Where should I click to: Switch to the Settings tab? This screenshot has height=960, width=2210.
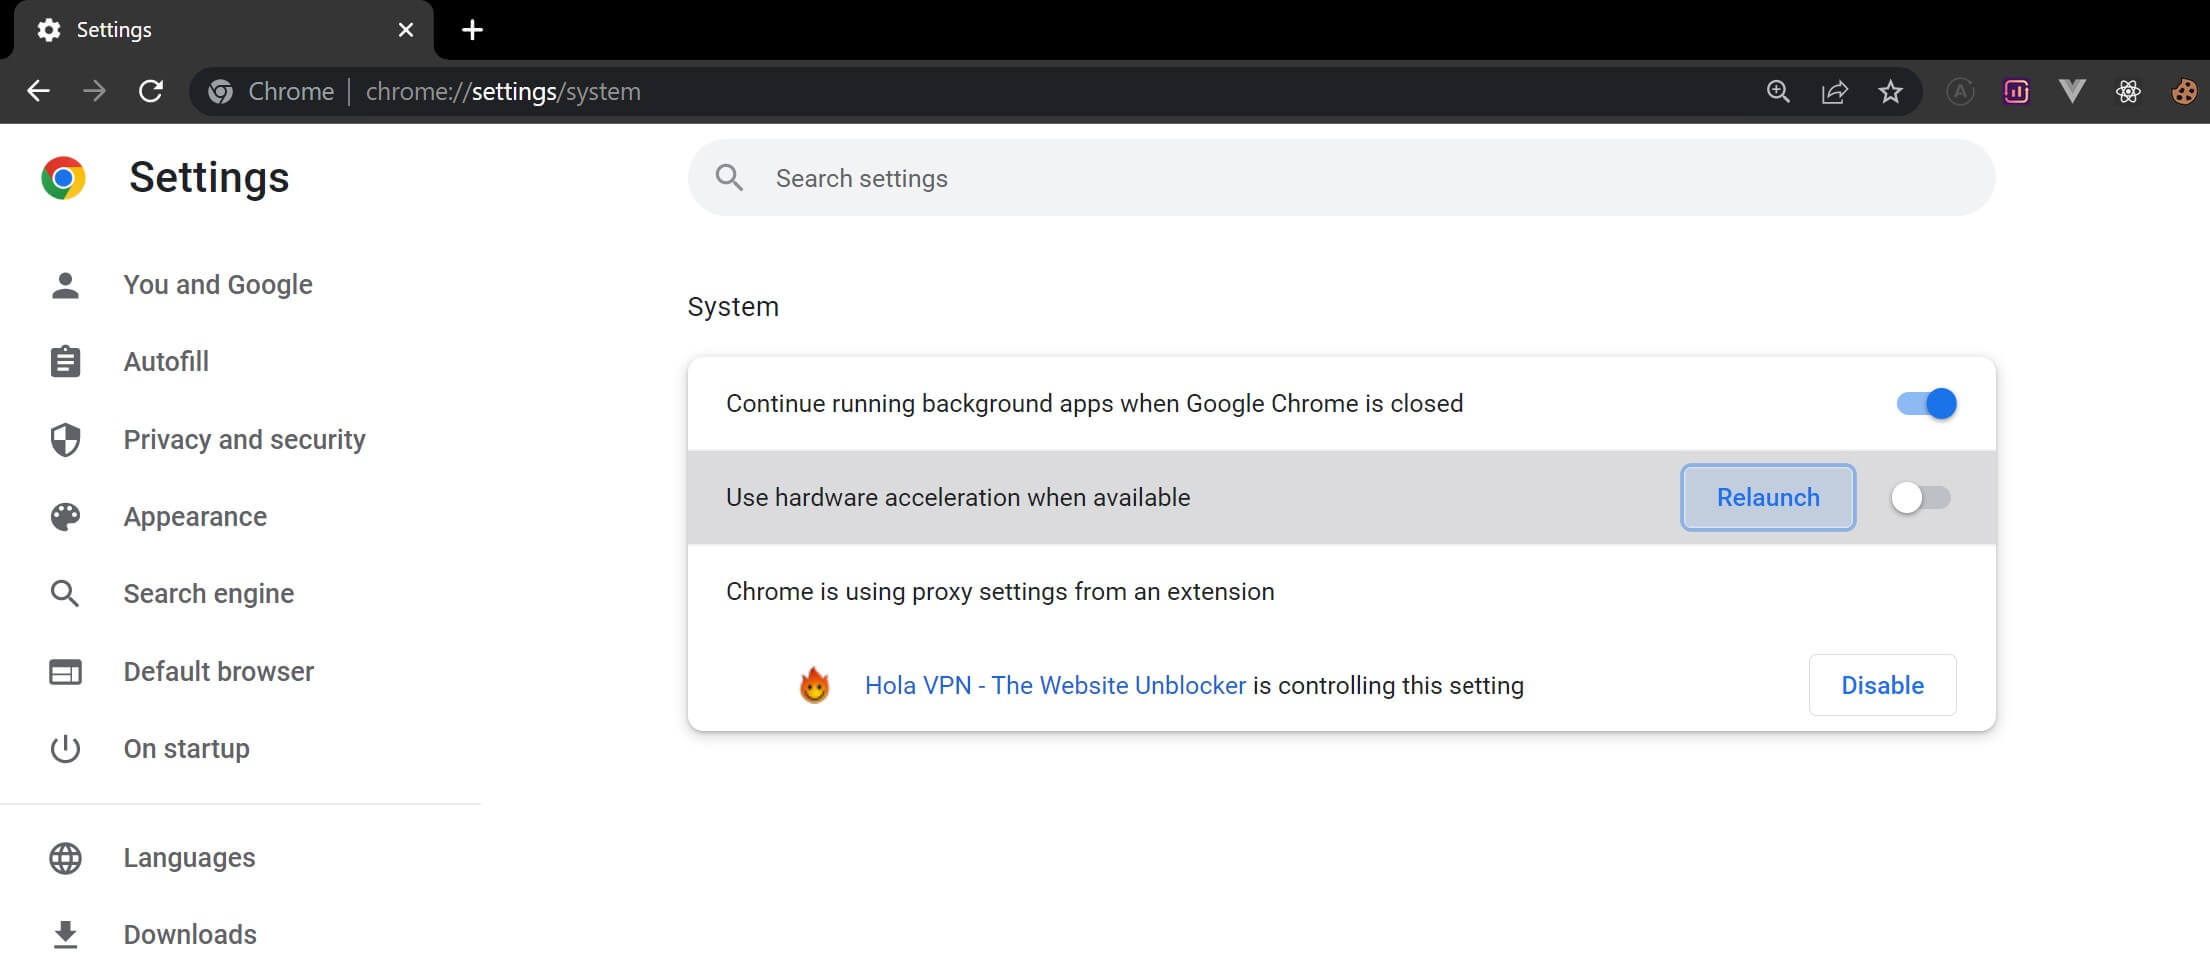[113, 29]
